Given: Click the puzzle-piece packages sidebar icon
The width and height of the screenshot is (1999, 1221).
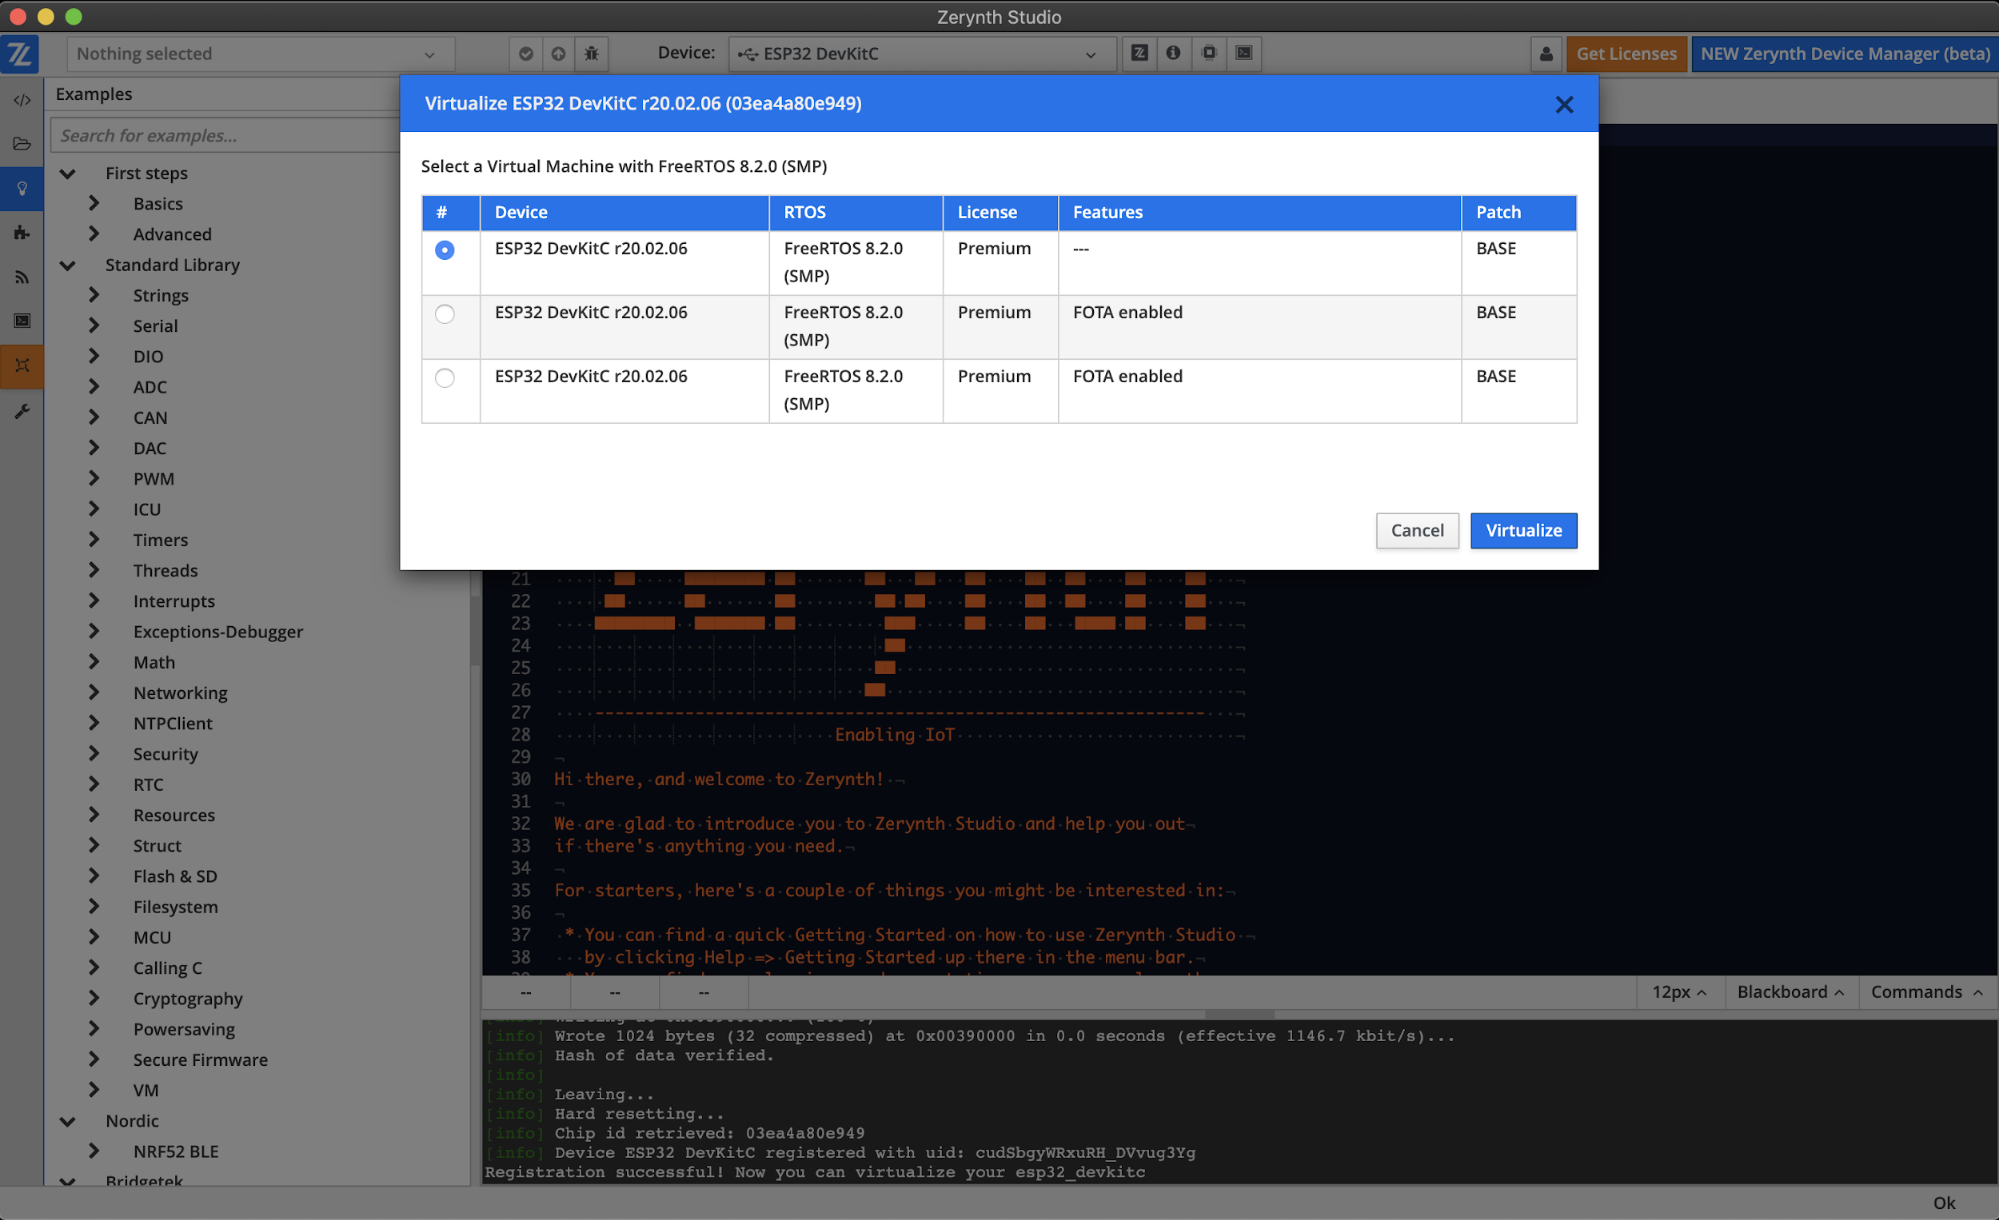Looking at the screenshot, I should [x=21, y=233].
